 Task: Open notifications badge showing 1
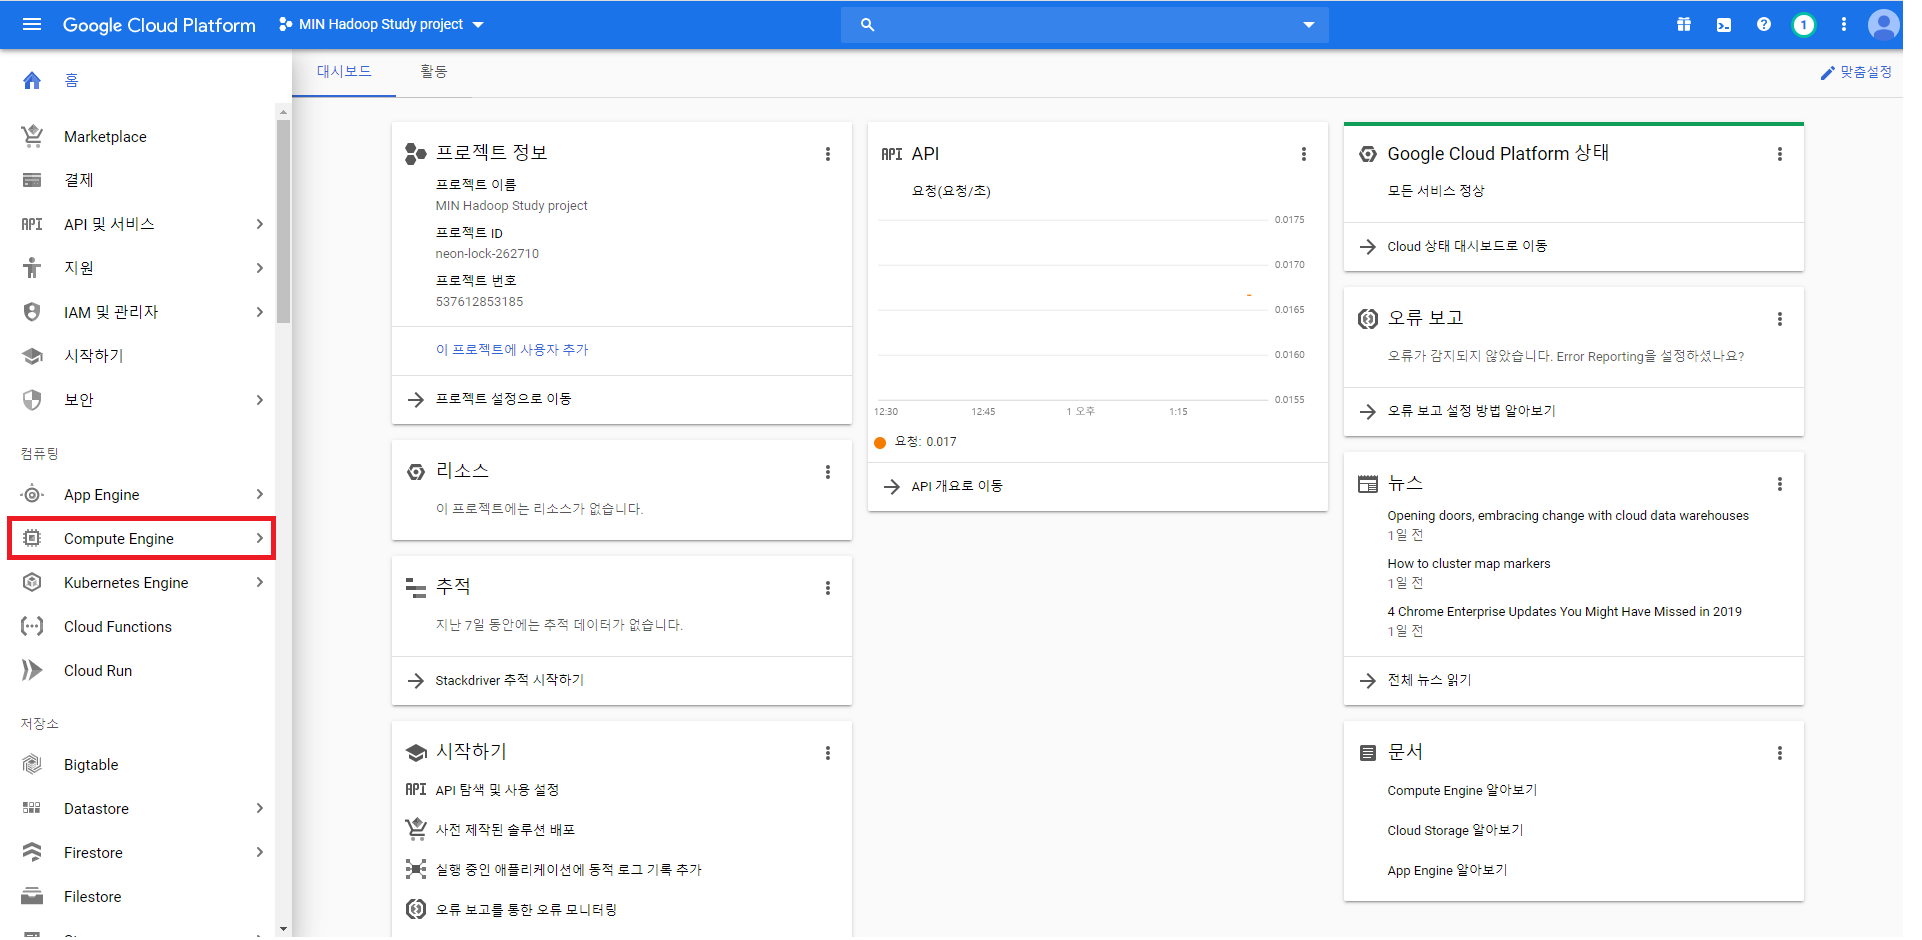pos(1803,24)
